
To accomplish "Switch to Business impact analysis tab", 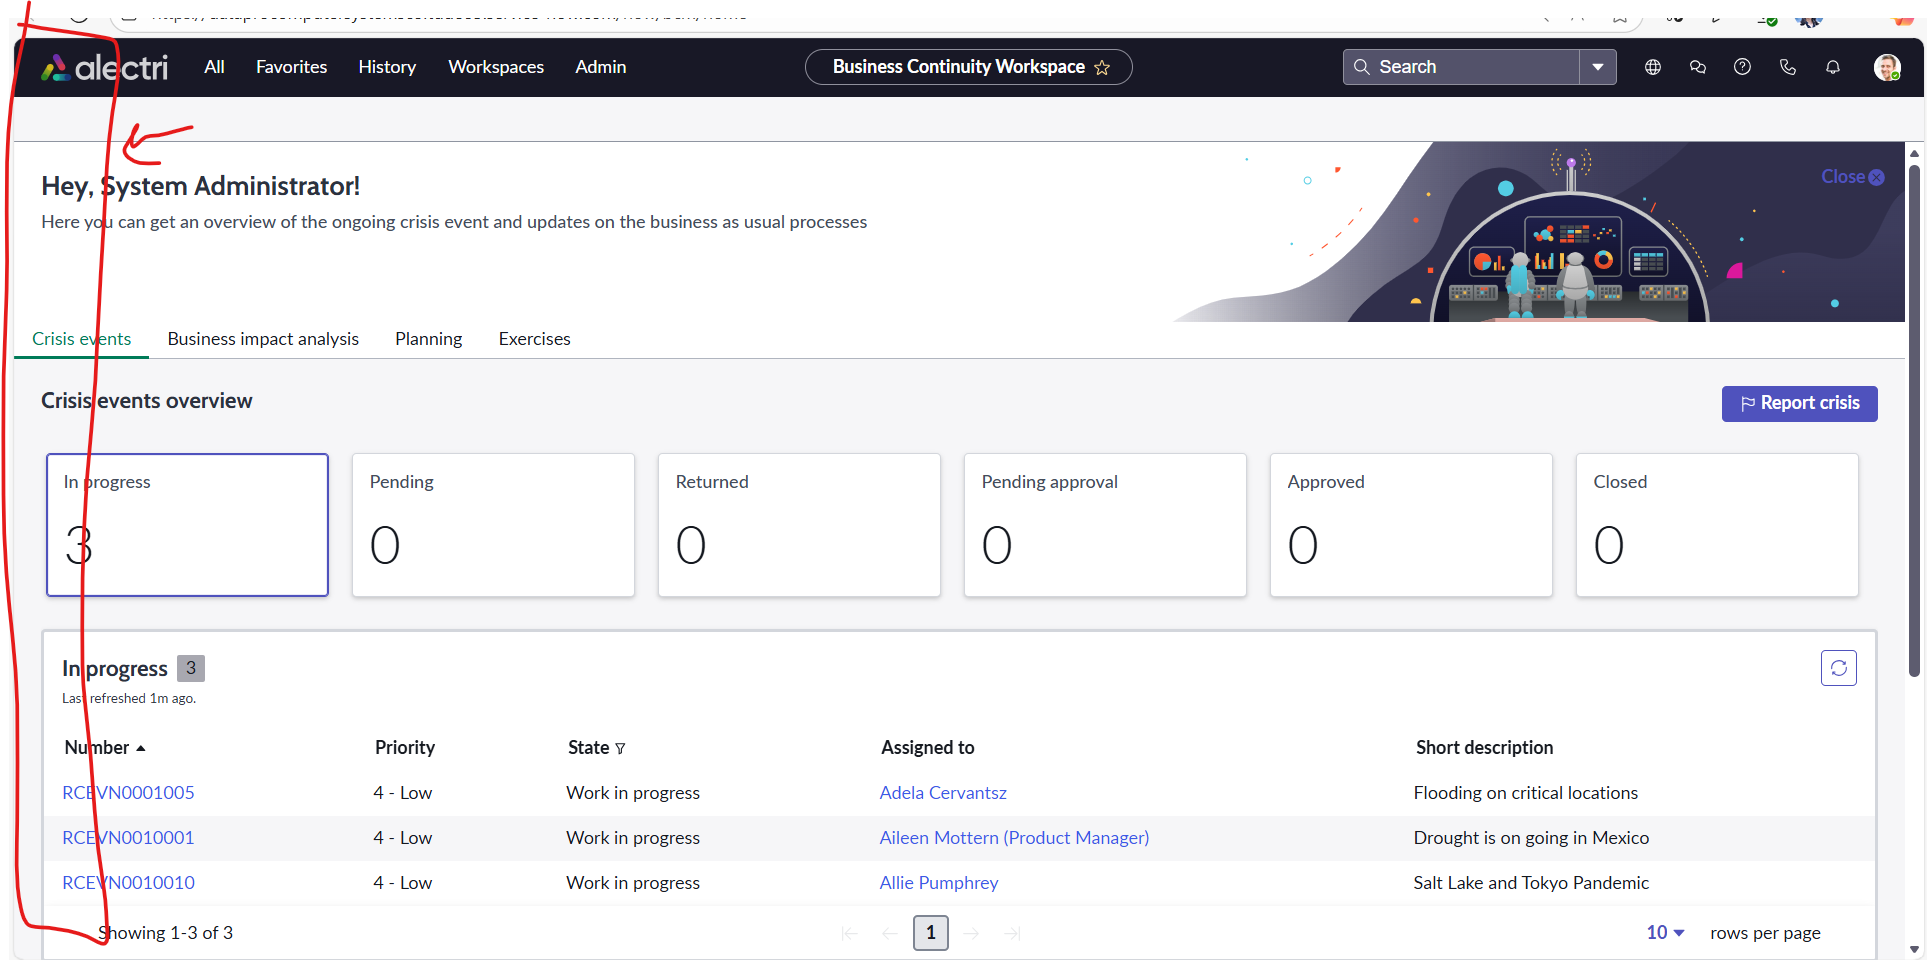I will 263,339.
